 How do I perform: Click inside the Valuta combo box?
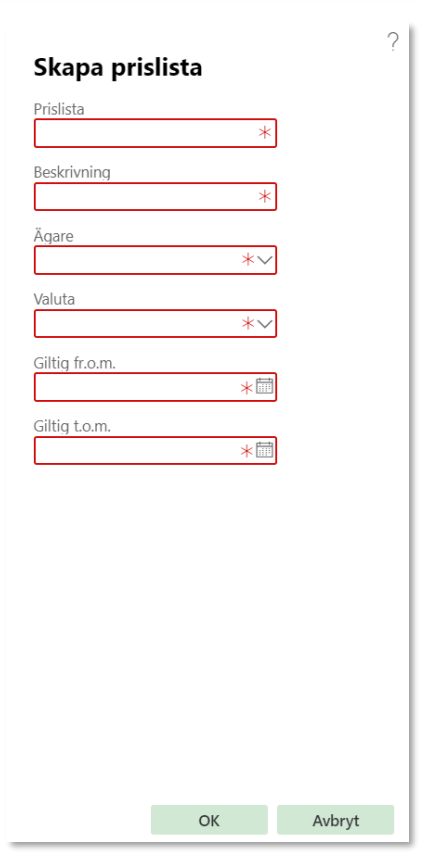(x=155, y=324)
